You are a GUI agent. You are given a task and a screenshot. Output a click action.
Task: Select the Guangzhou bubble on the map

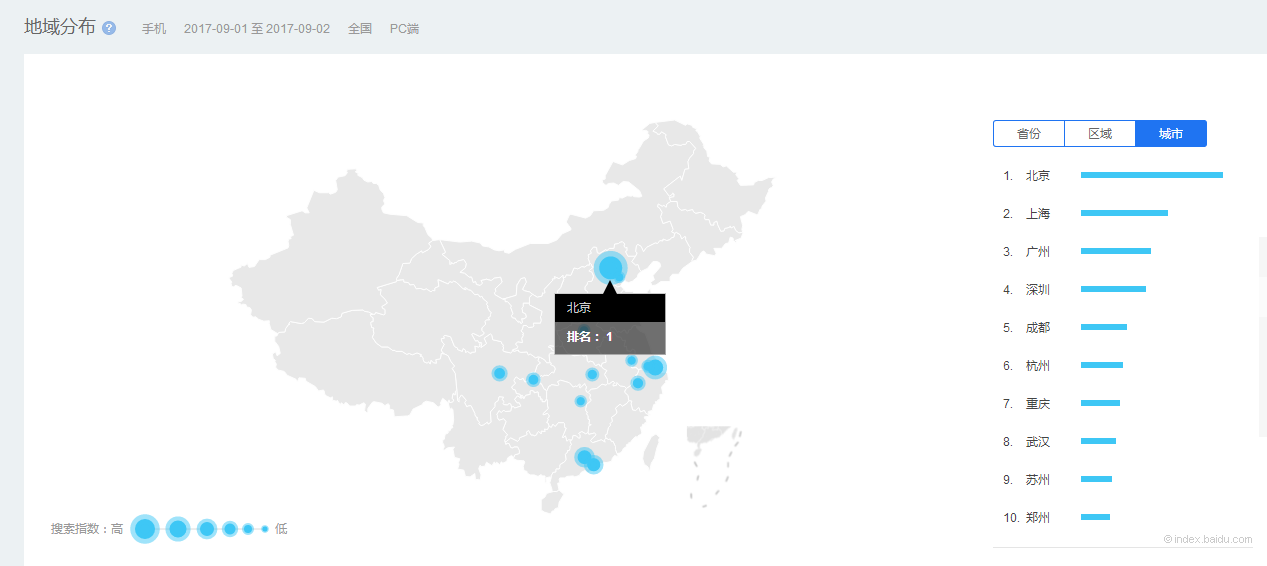click(584, 457)
